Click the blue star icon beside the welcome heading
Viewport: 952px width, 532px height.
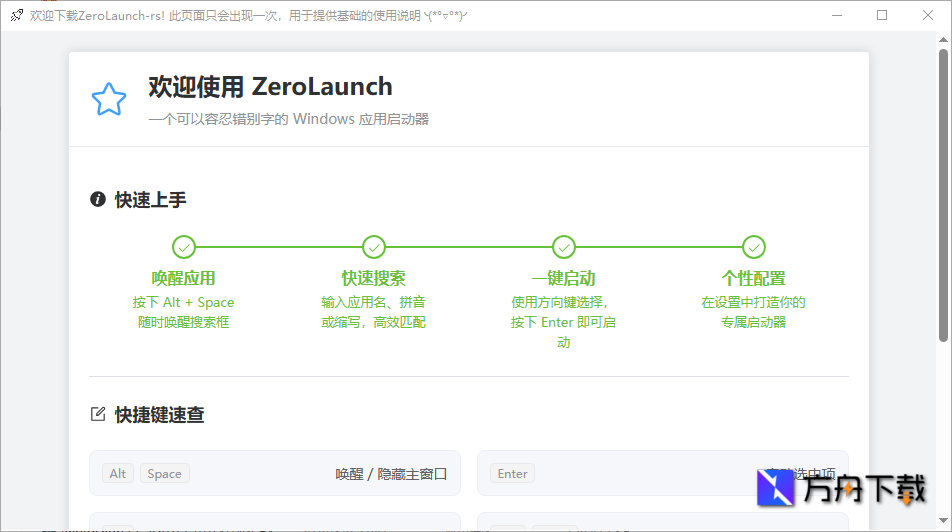click(109, 99)
